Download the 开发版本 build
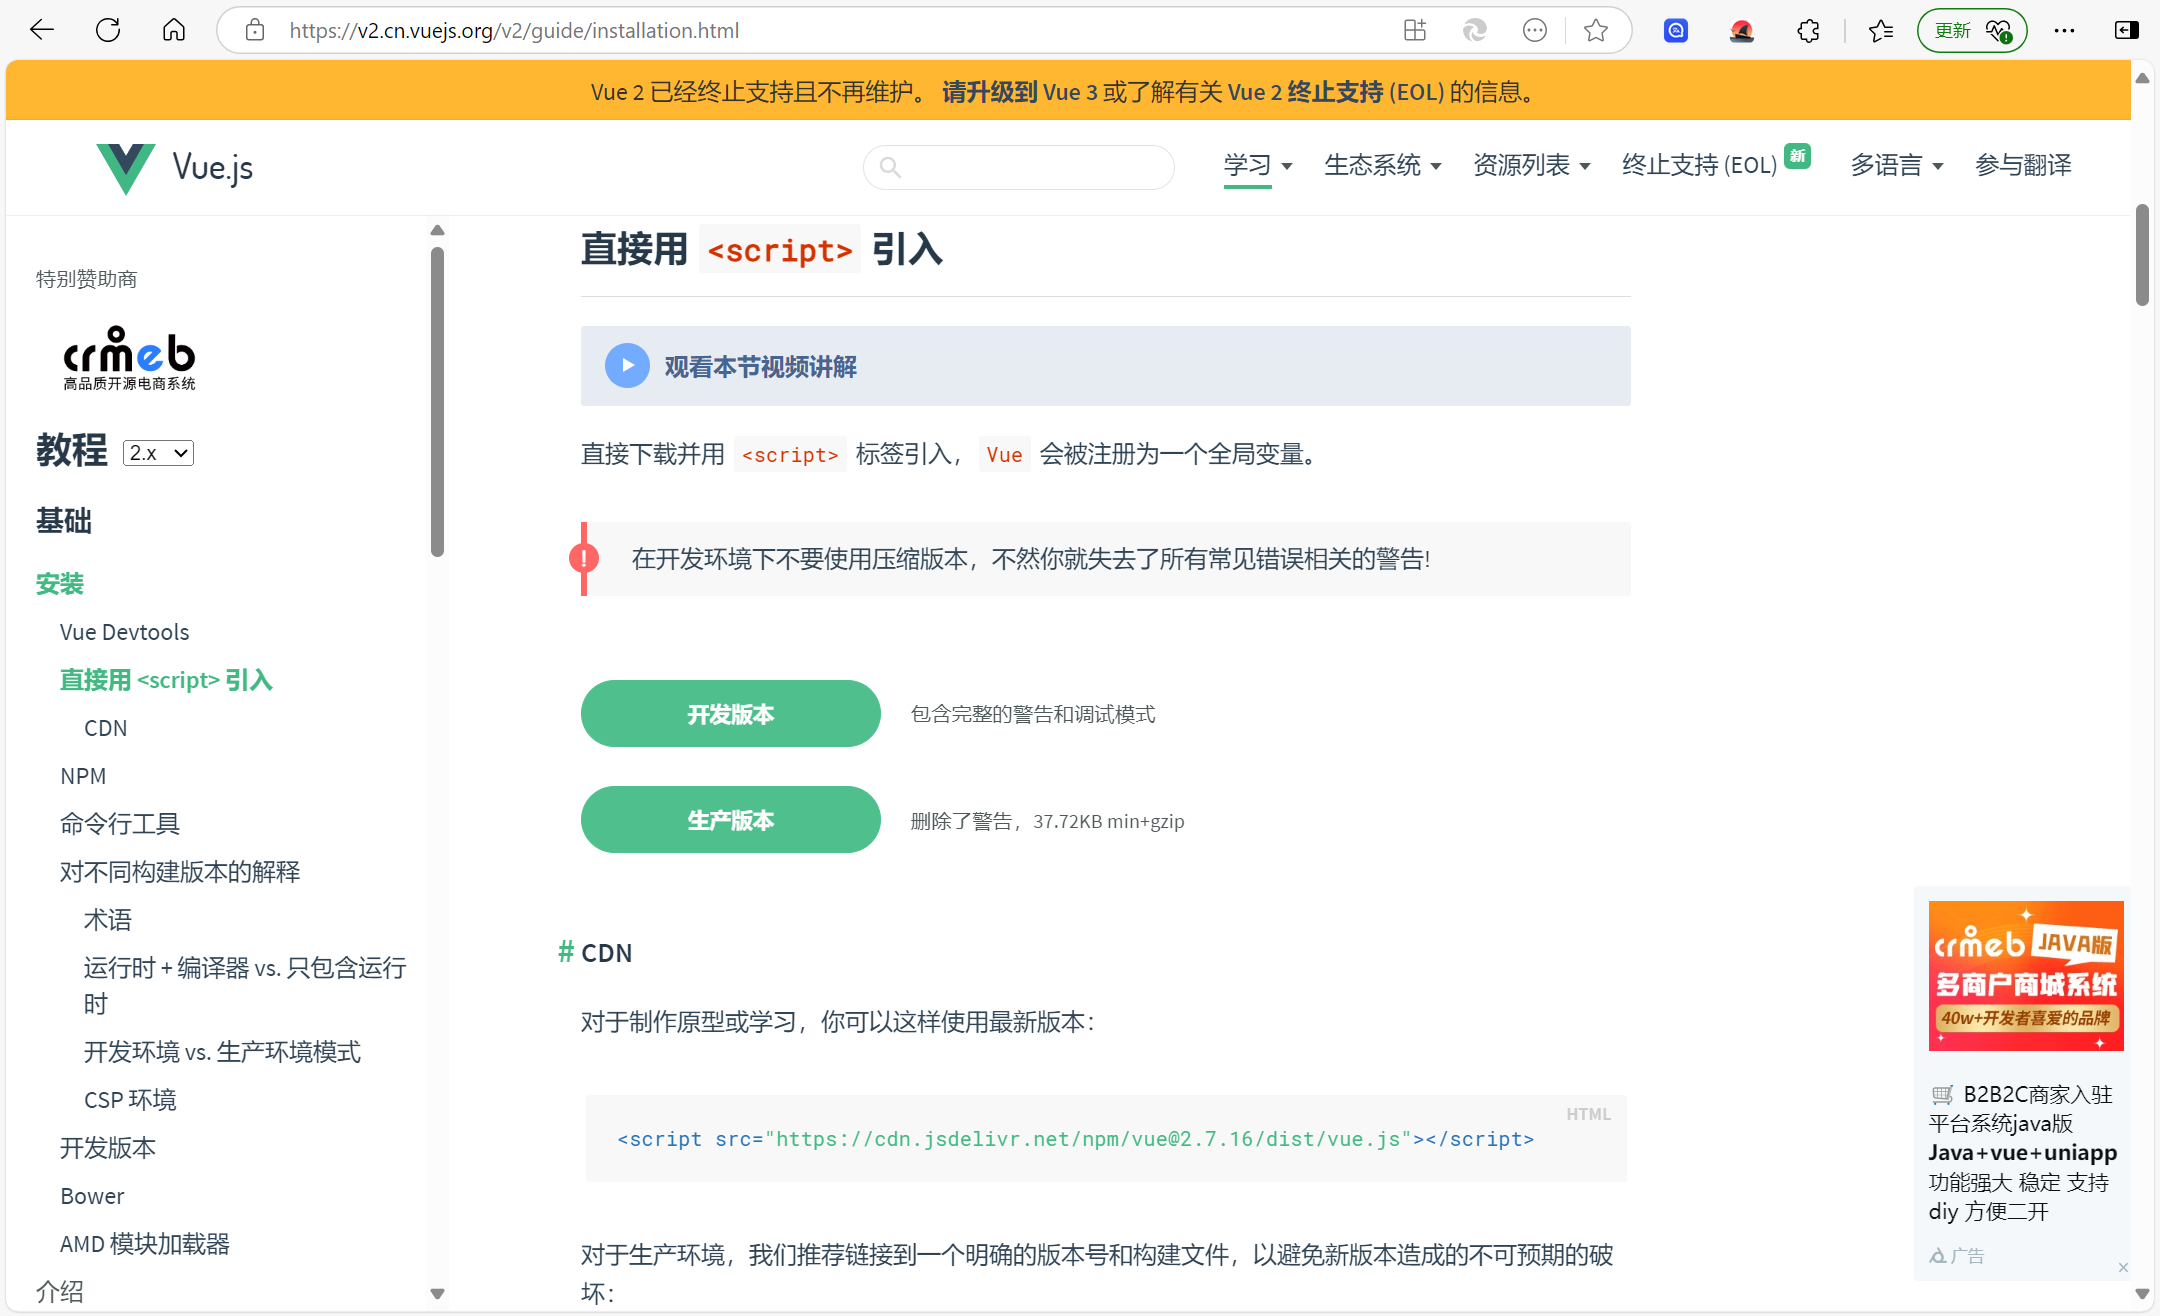The width and height of the screenshot is (2160, 1316). tap(730, 714)
